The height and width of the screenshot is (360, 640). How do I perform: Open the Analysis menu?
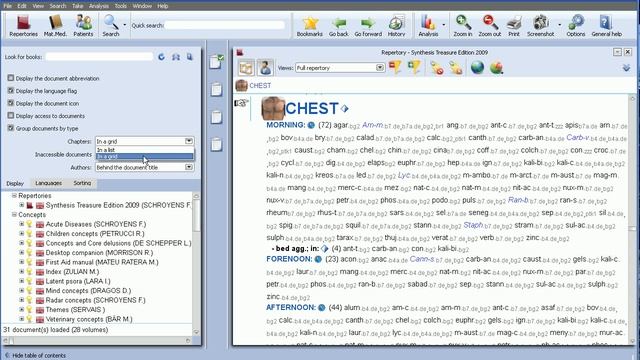coord(98,6)
